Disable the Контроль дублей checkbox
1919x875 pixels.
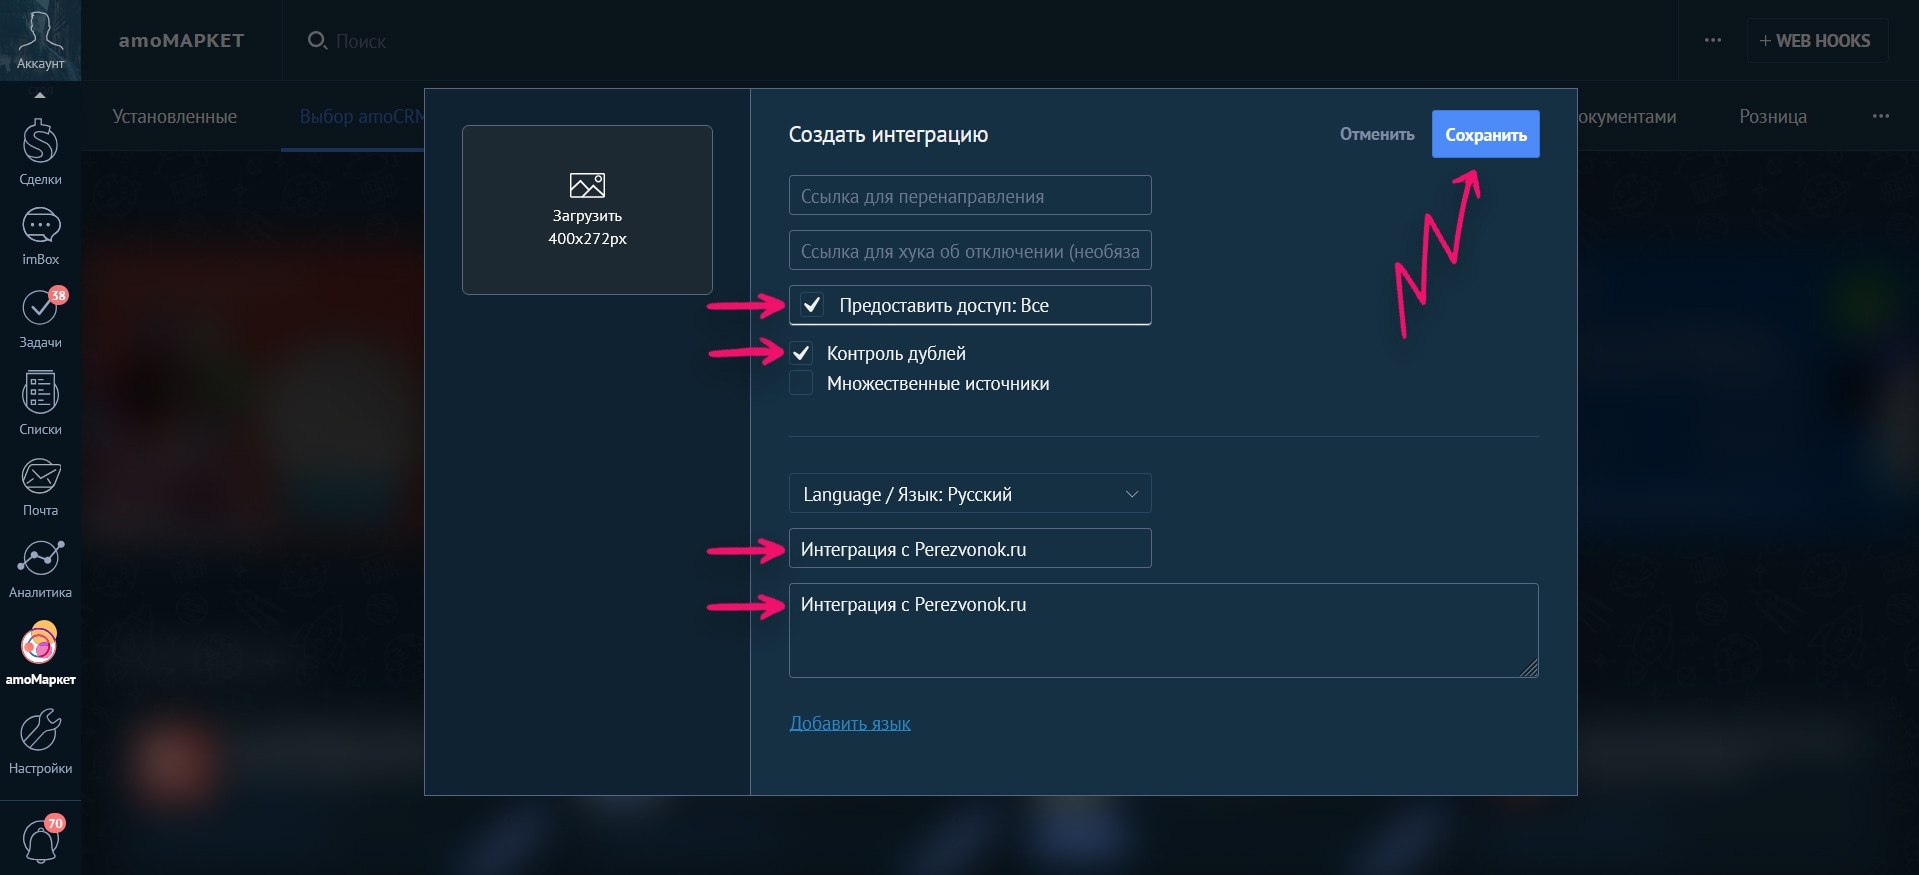pos(801,353)
